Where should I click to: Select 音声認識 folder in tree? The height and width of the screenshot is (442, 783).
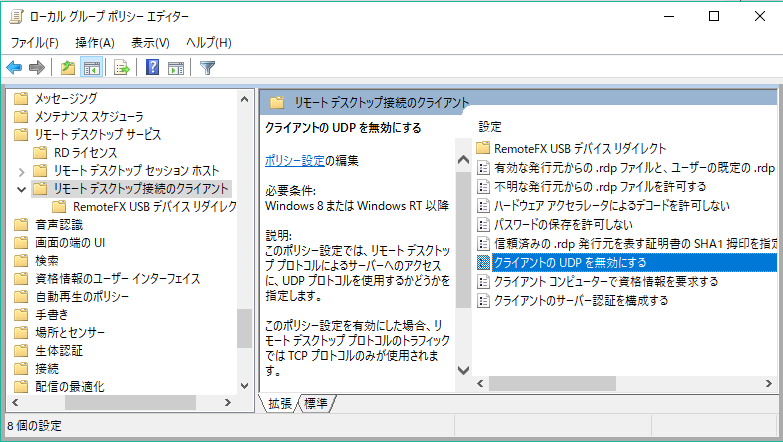click(59, 225)
